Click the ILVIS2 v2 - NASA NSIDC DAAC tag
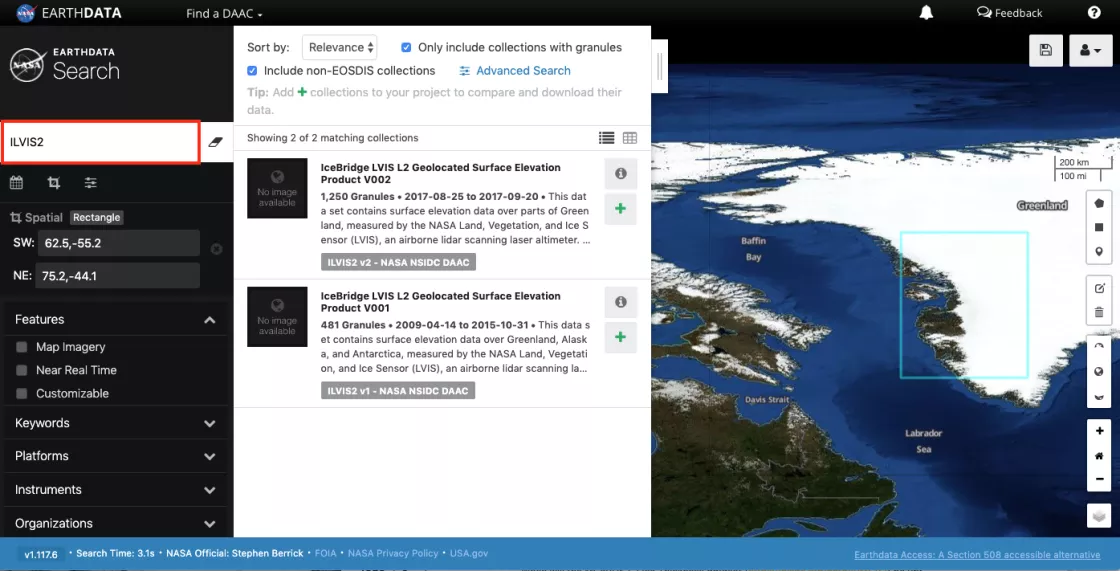Image resolution: width=1120 pixels, height=571 pixels. tap(399, 262)
